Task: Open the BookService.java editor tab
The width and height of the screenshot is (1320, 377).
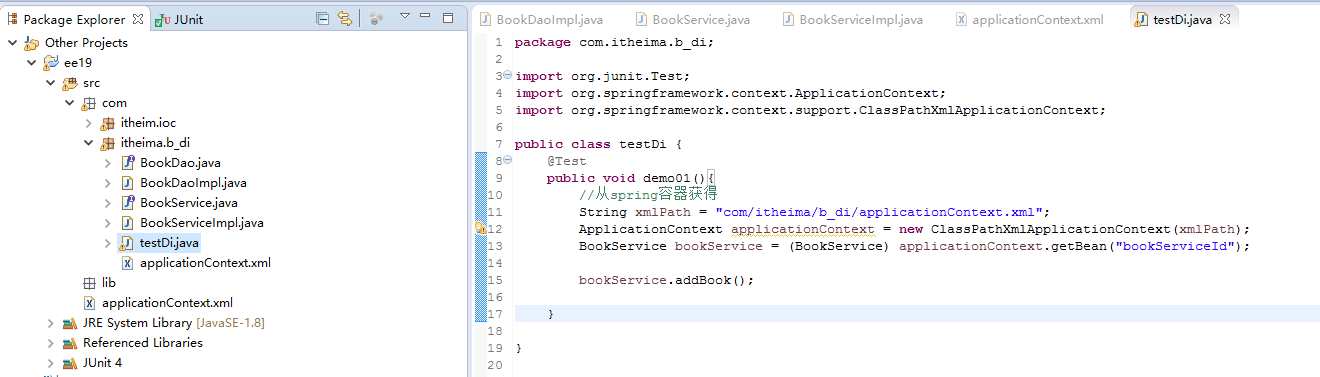Action: pyautogui.click(x=692, y=19)
